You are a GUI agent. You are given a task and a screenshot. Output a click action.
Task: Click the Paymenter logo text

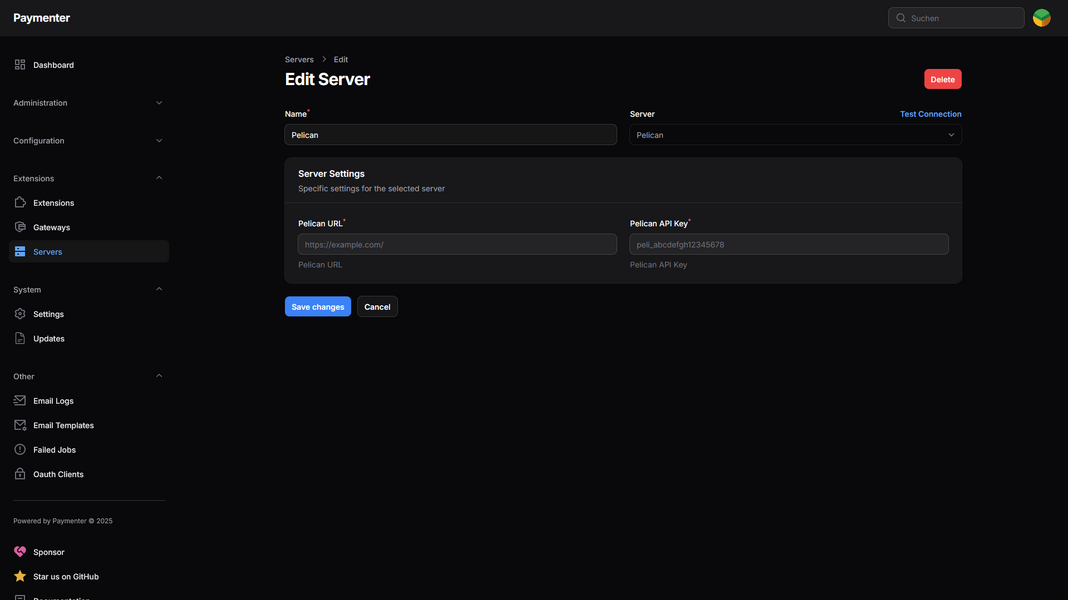pos(42,18)
